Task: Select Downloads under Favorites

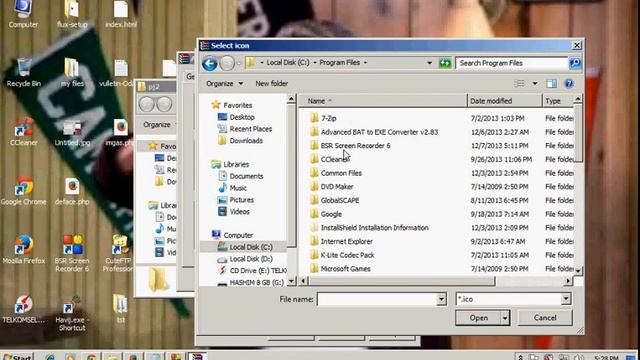Action: tap(246, 141)
